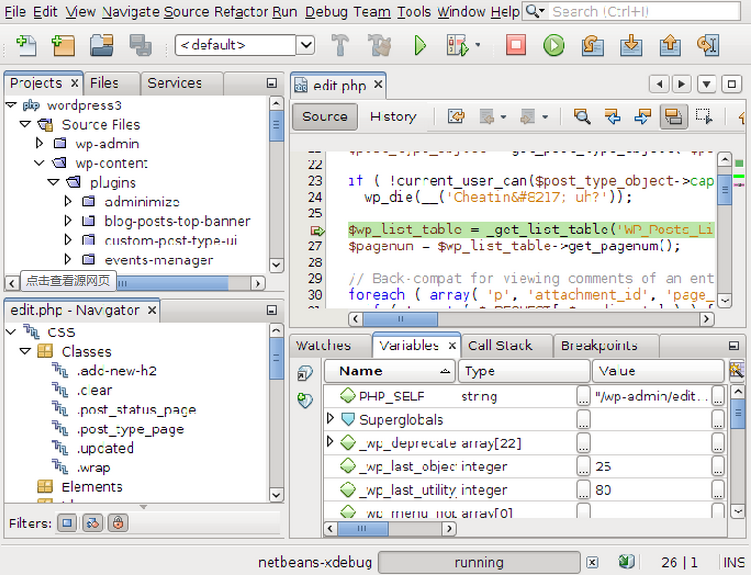Click the Step Into debug icon
This screenshot has width=751, height=576.
[631, 45]
